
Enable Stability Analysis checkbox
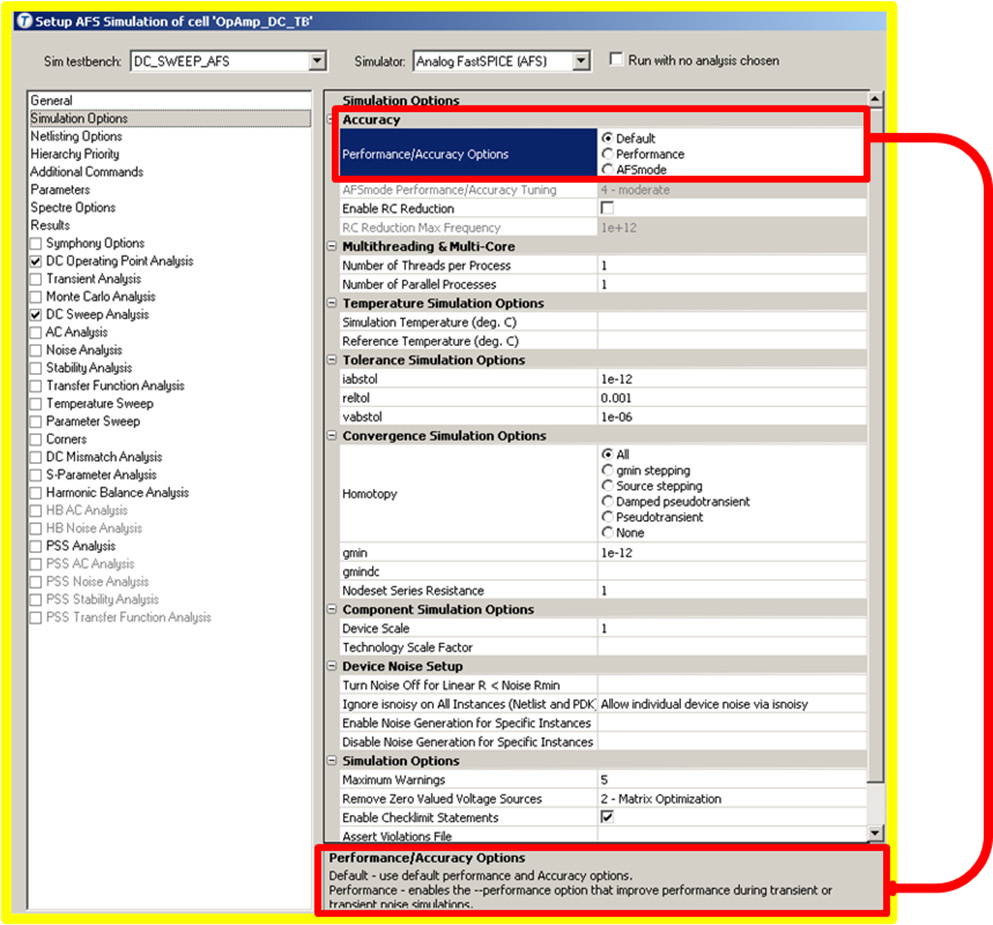(x=36, y=368)
